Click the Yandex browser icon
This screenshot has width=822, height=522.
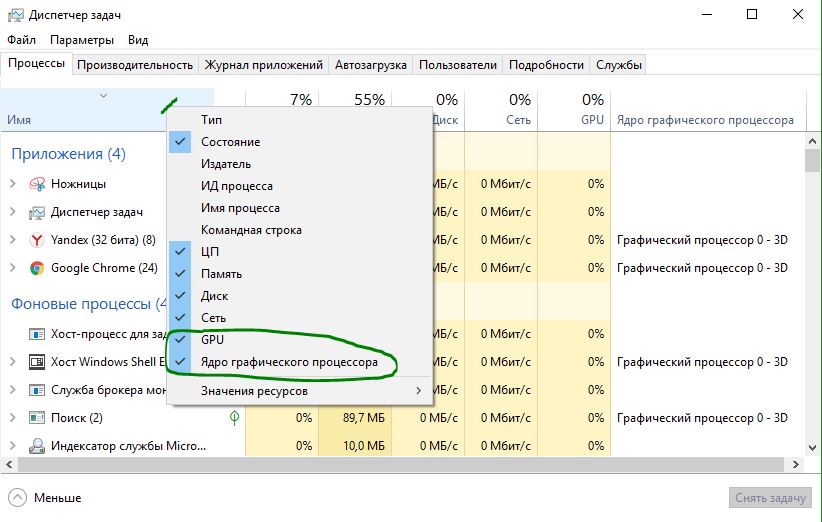point(37,240)
